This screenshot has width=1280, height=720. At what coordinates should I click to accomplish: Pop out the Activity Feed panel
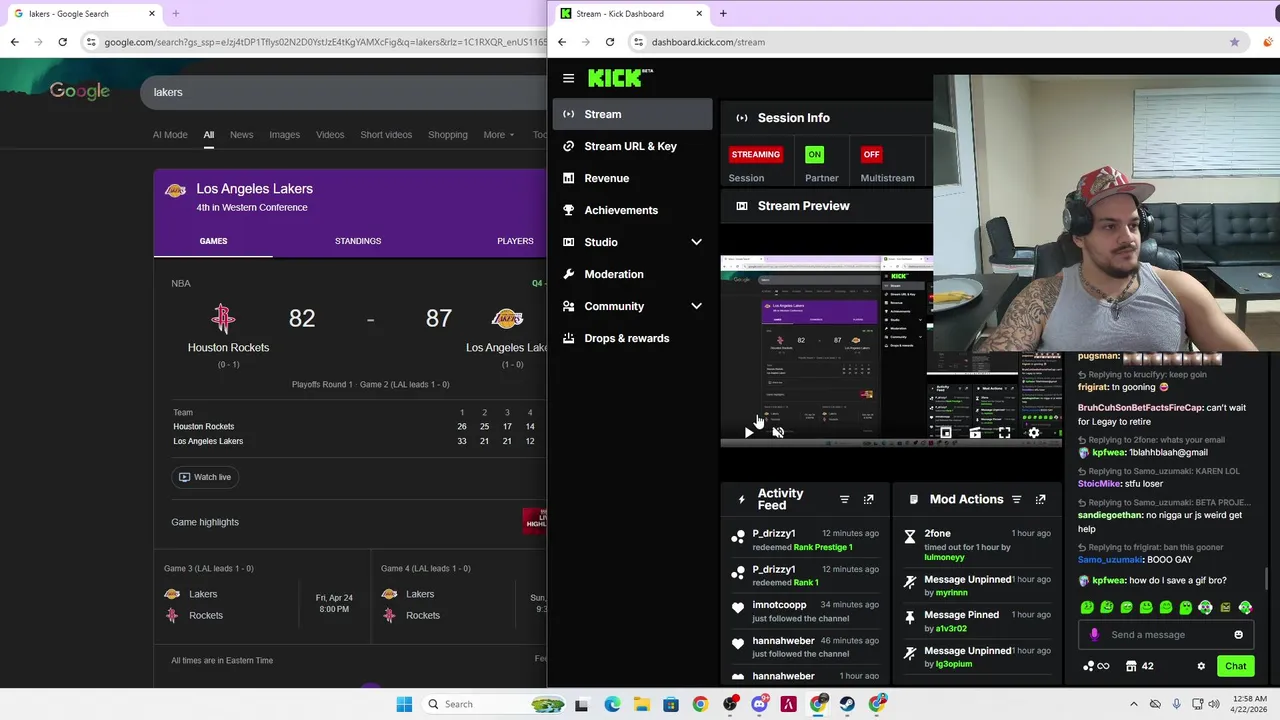tap(868, 499)
